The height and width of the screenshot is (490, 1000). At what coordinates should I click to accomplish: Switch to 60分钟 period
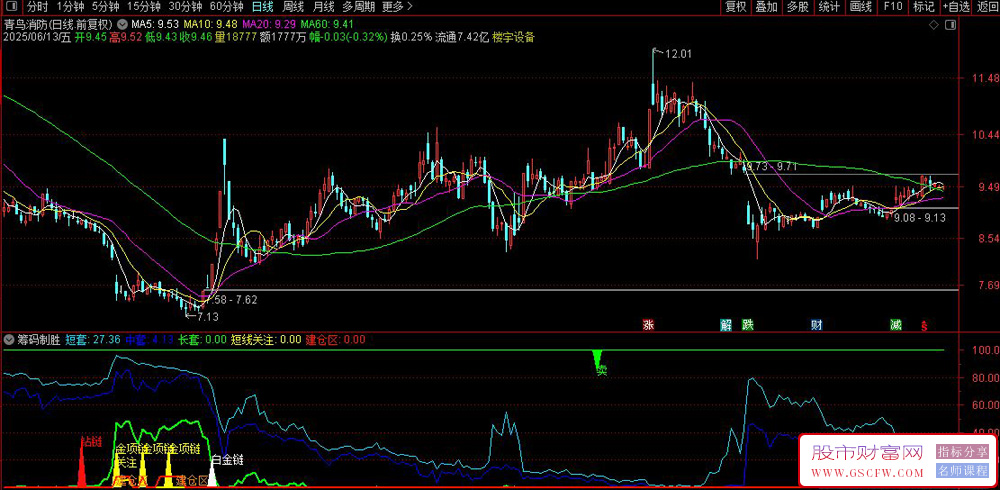pyautogui.click(x=226, y=6)
